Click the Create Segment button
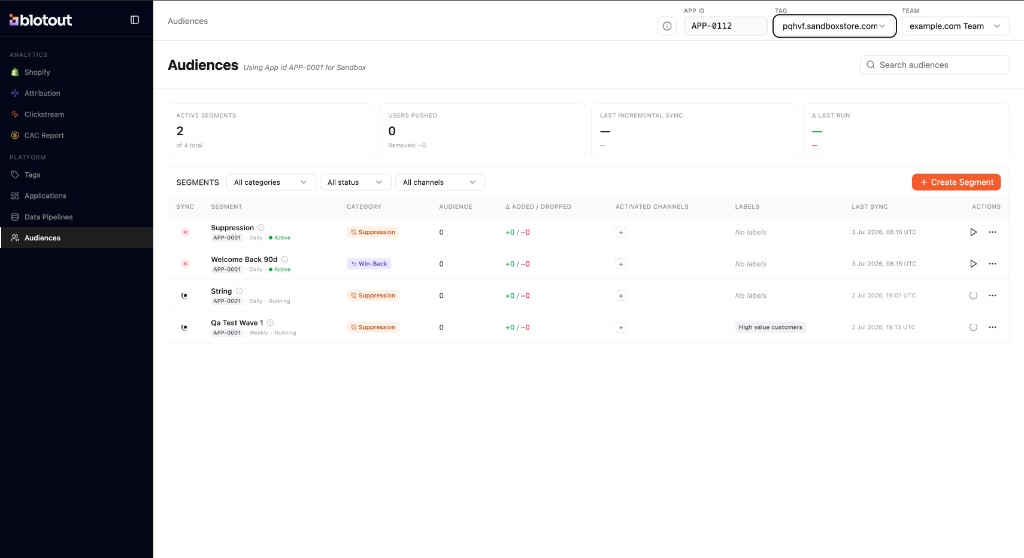The width and height of the screenshot is (1024, 558). 956,182
